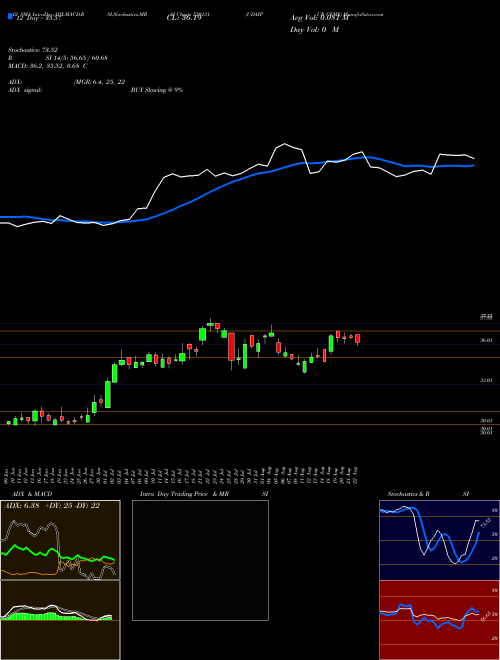Click the 'Day Vol: 0 M' text
The height and width of the screenshot is (660, 500).
[x=314, y=30]
